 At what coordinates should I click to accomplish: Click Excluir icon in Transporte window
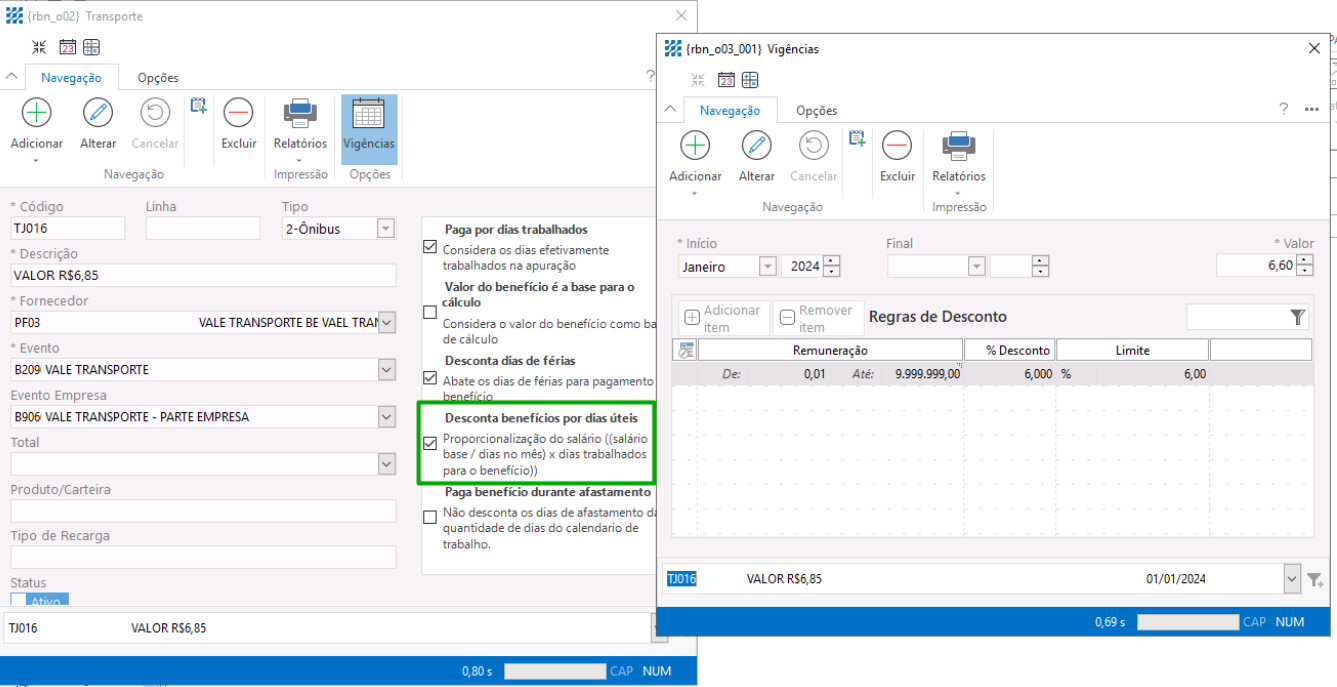[x=238, y=113]
